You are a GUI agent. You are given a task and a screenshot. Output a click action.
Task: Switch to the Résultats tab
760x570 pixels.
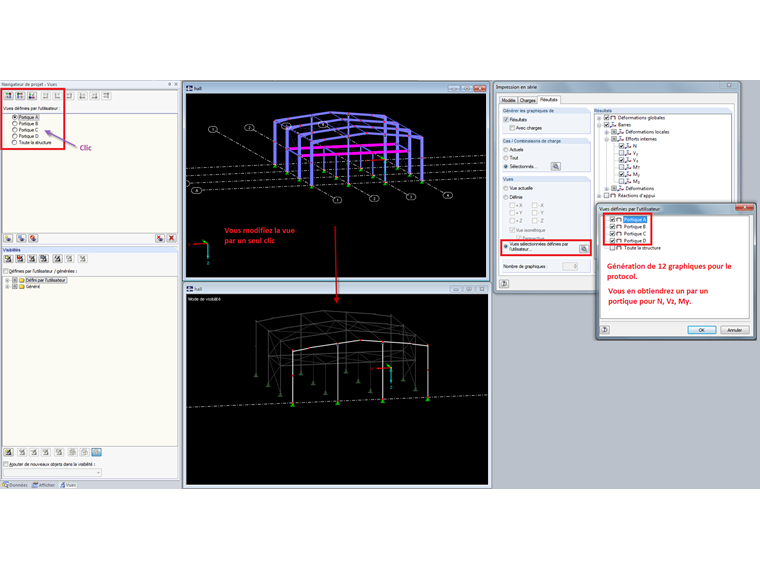click(549, 99)
